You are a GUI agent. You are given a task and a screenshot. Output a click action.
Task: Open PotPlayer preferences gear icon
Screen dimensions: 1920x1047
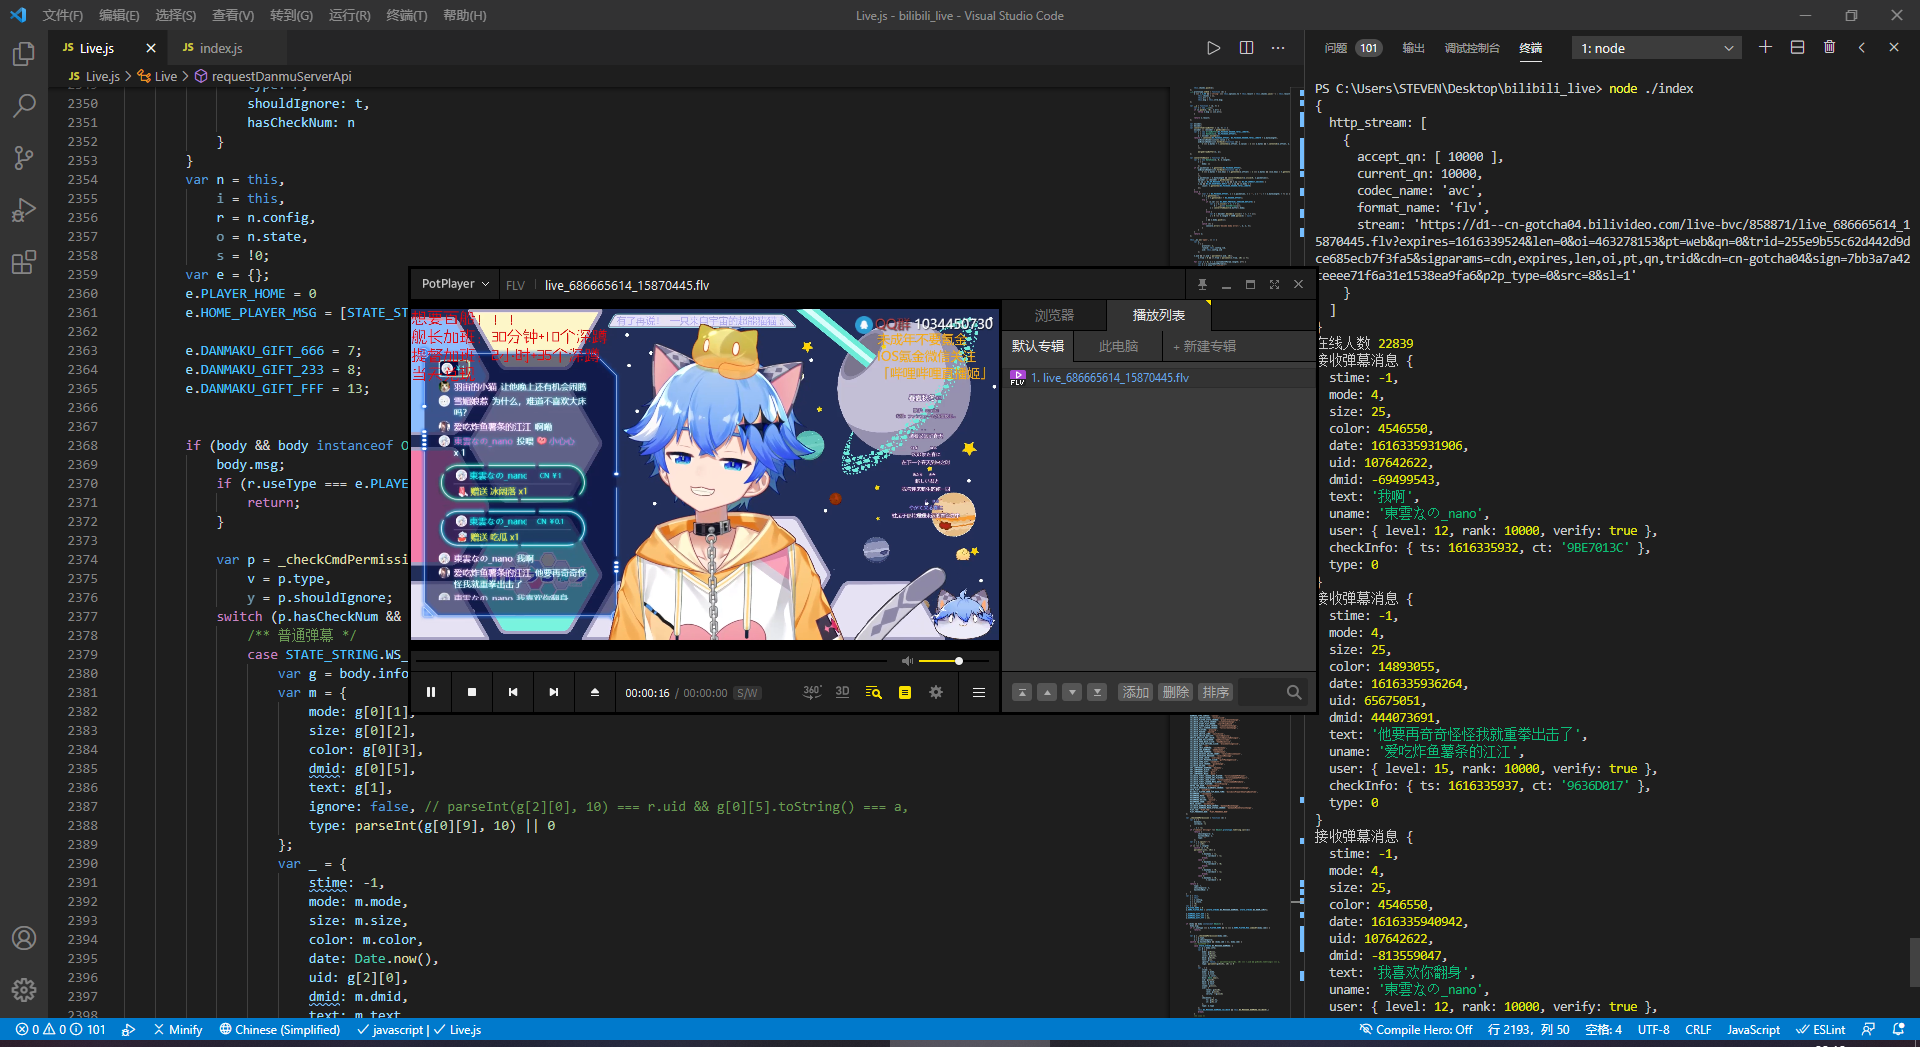tap(936, 692)
